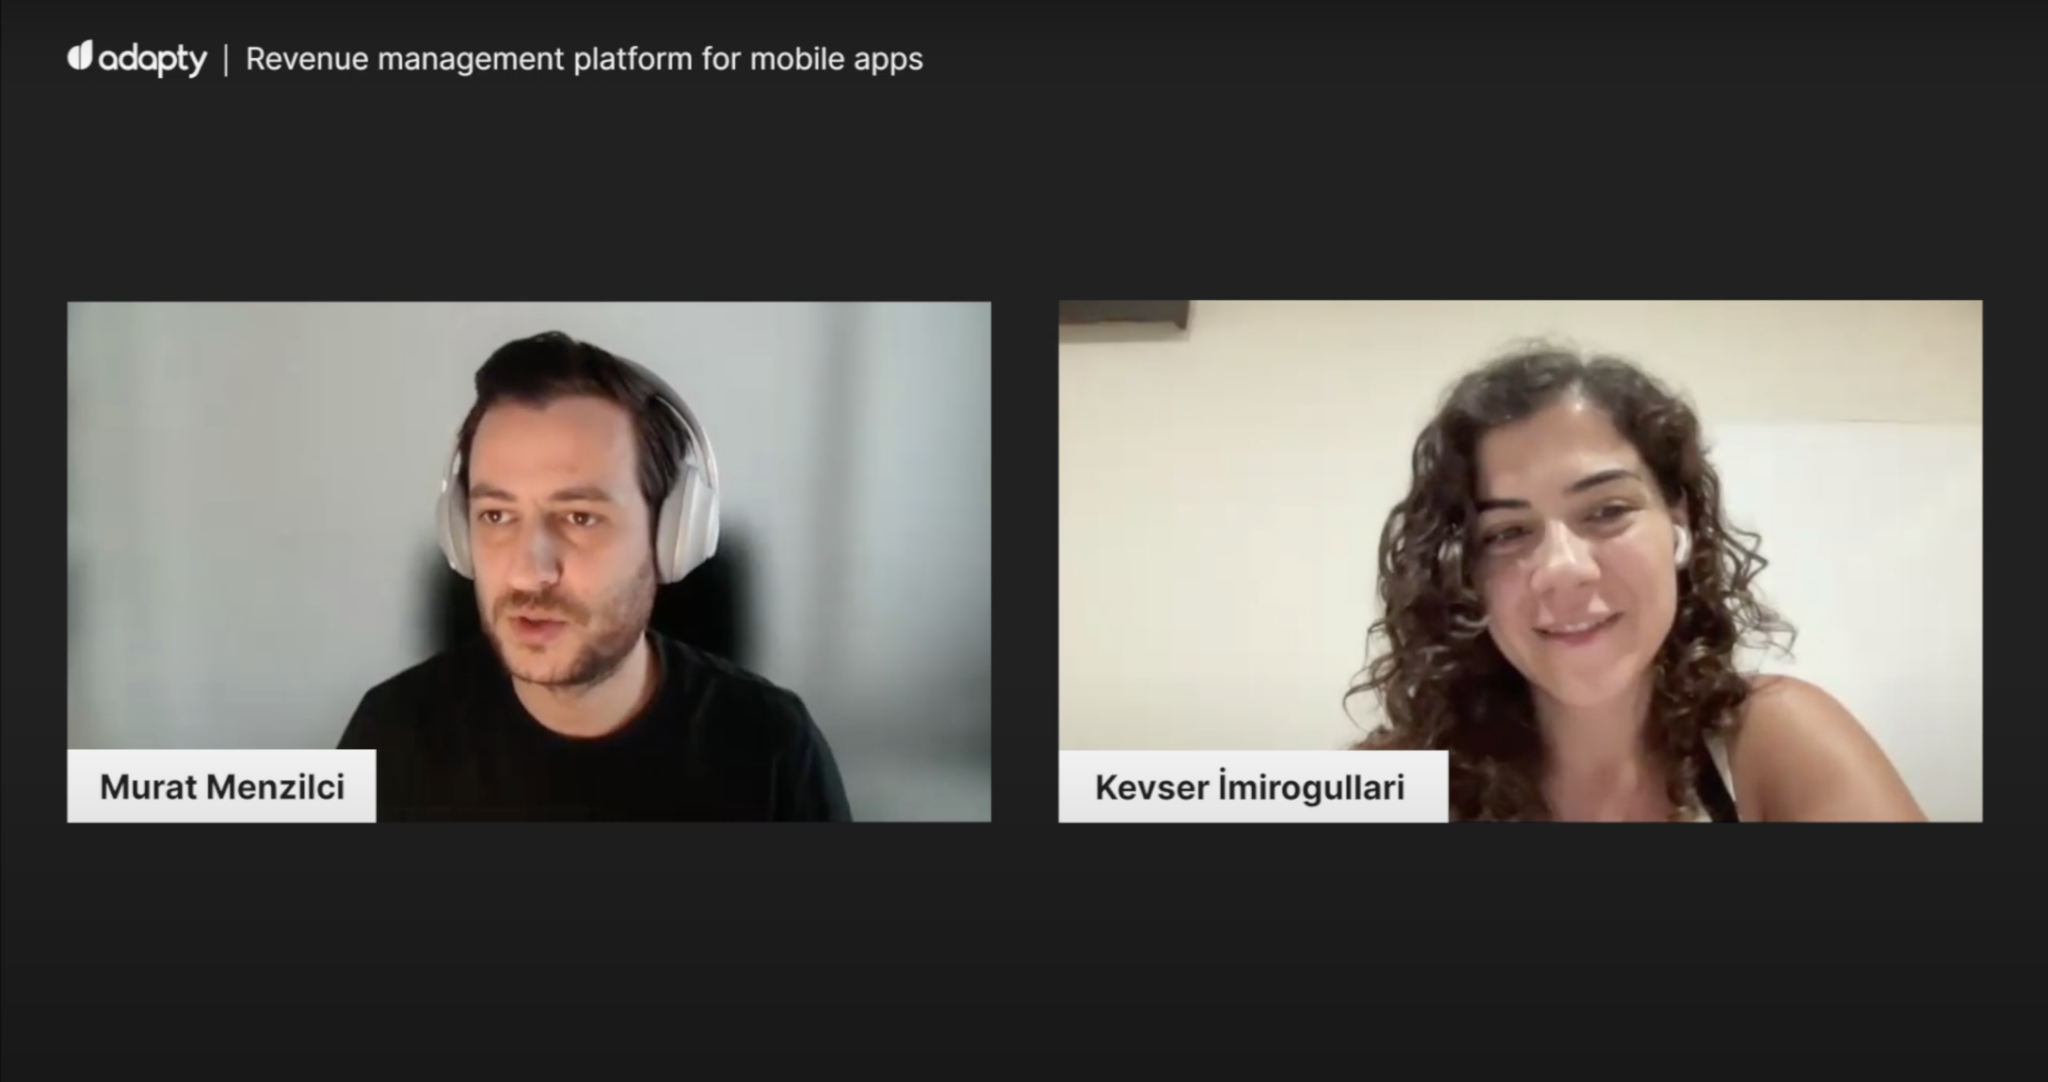This screenshot has width=2048, height=1082.
Task: Click the white earbud in Kevser's ear
Action: 1680,543
